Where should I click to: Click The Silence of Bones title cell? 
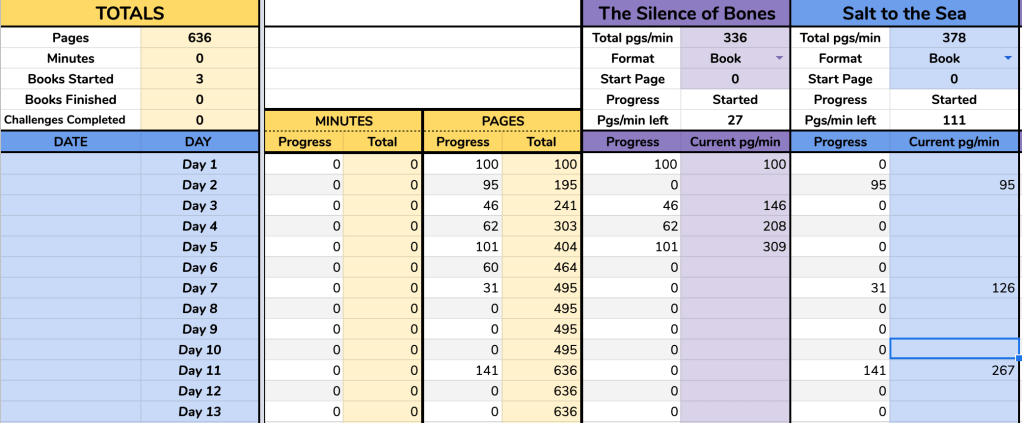(686, 14)
